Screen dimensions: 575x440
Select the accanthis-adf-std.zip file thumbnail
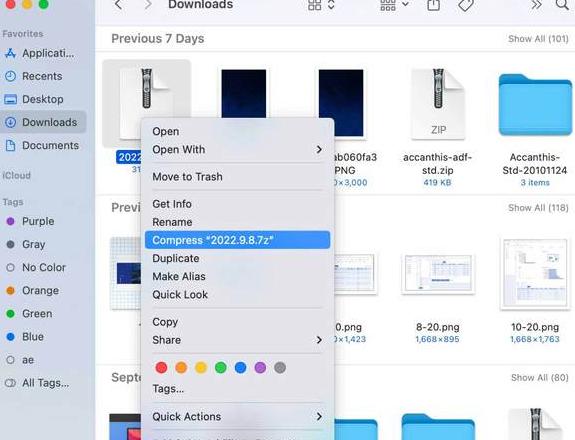[x=438, y=104]
